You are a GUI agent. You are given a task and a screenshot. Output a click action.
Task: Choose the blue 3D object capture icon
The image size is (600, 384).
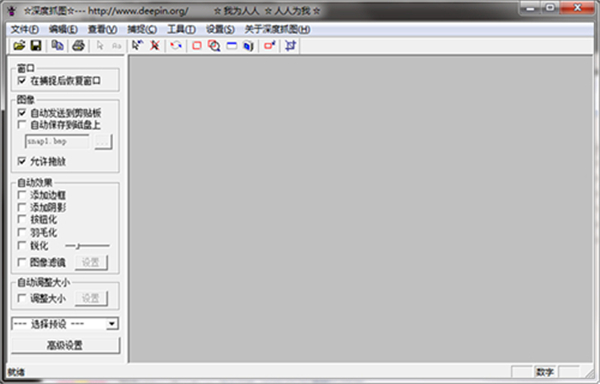[248, 46]
